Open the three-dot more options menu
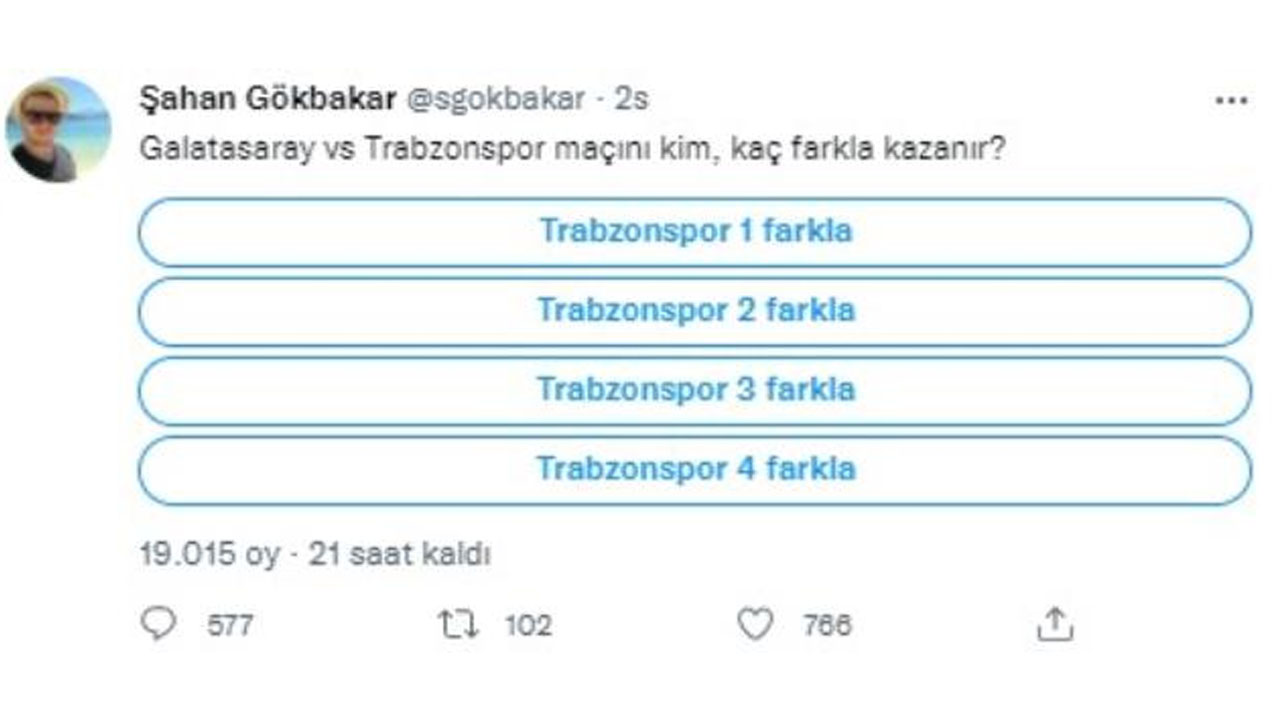 click(1230, 101)
